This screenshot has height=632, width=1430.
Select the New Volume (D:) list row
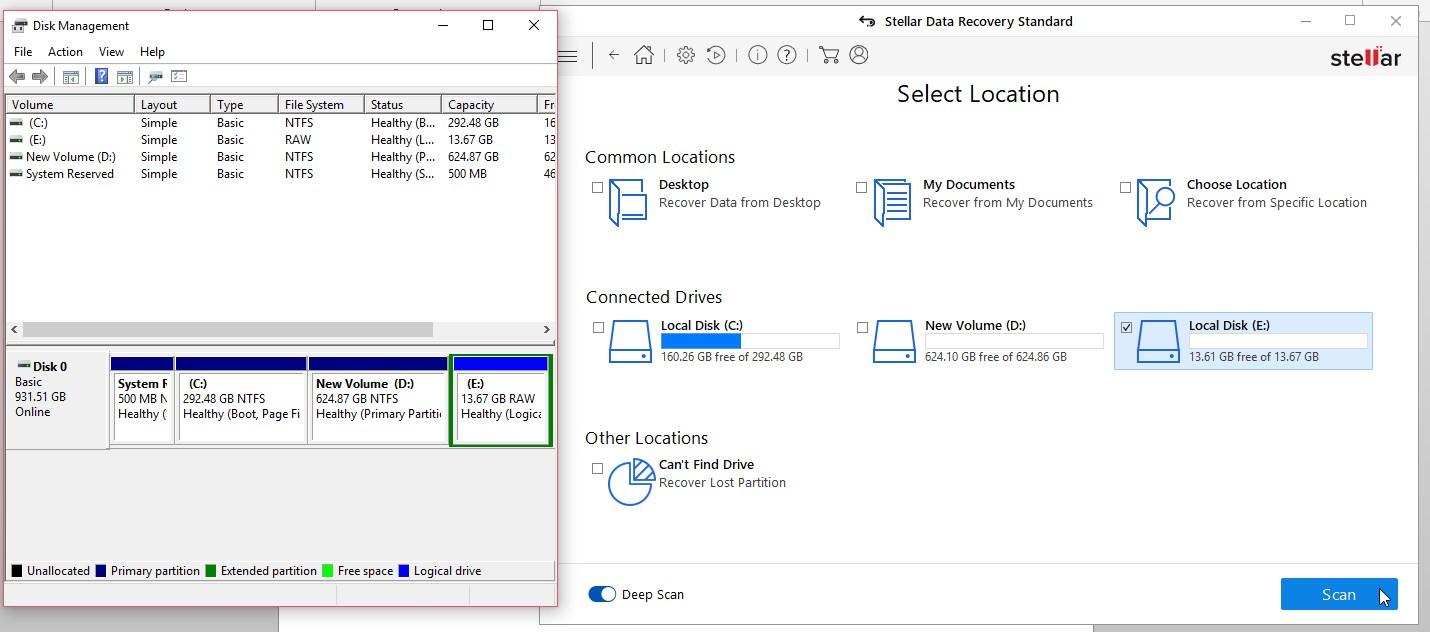click(280, 157)
